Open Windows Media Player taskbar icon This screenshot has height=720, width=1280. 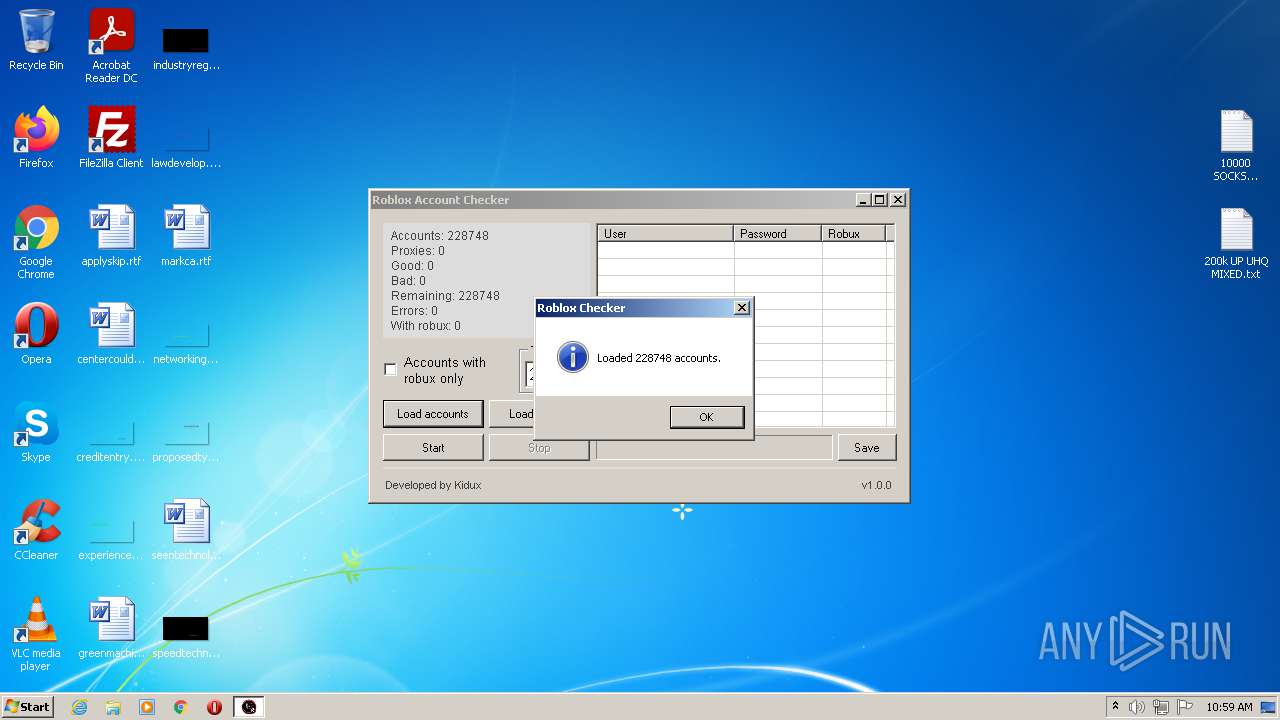click(147, 707)
